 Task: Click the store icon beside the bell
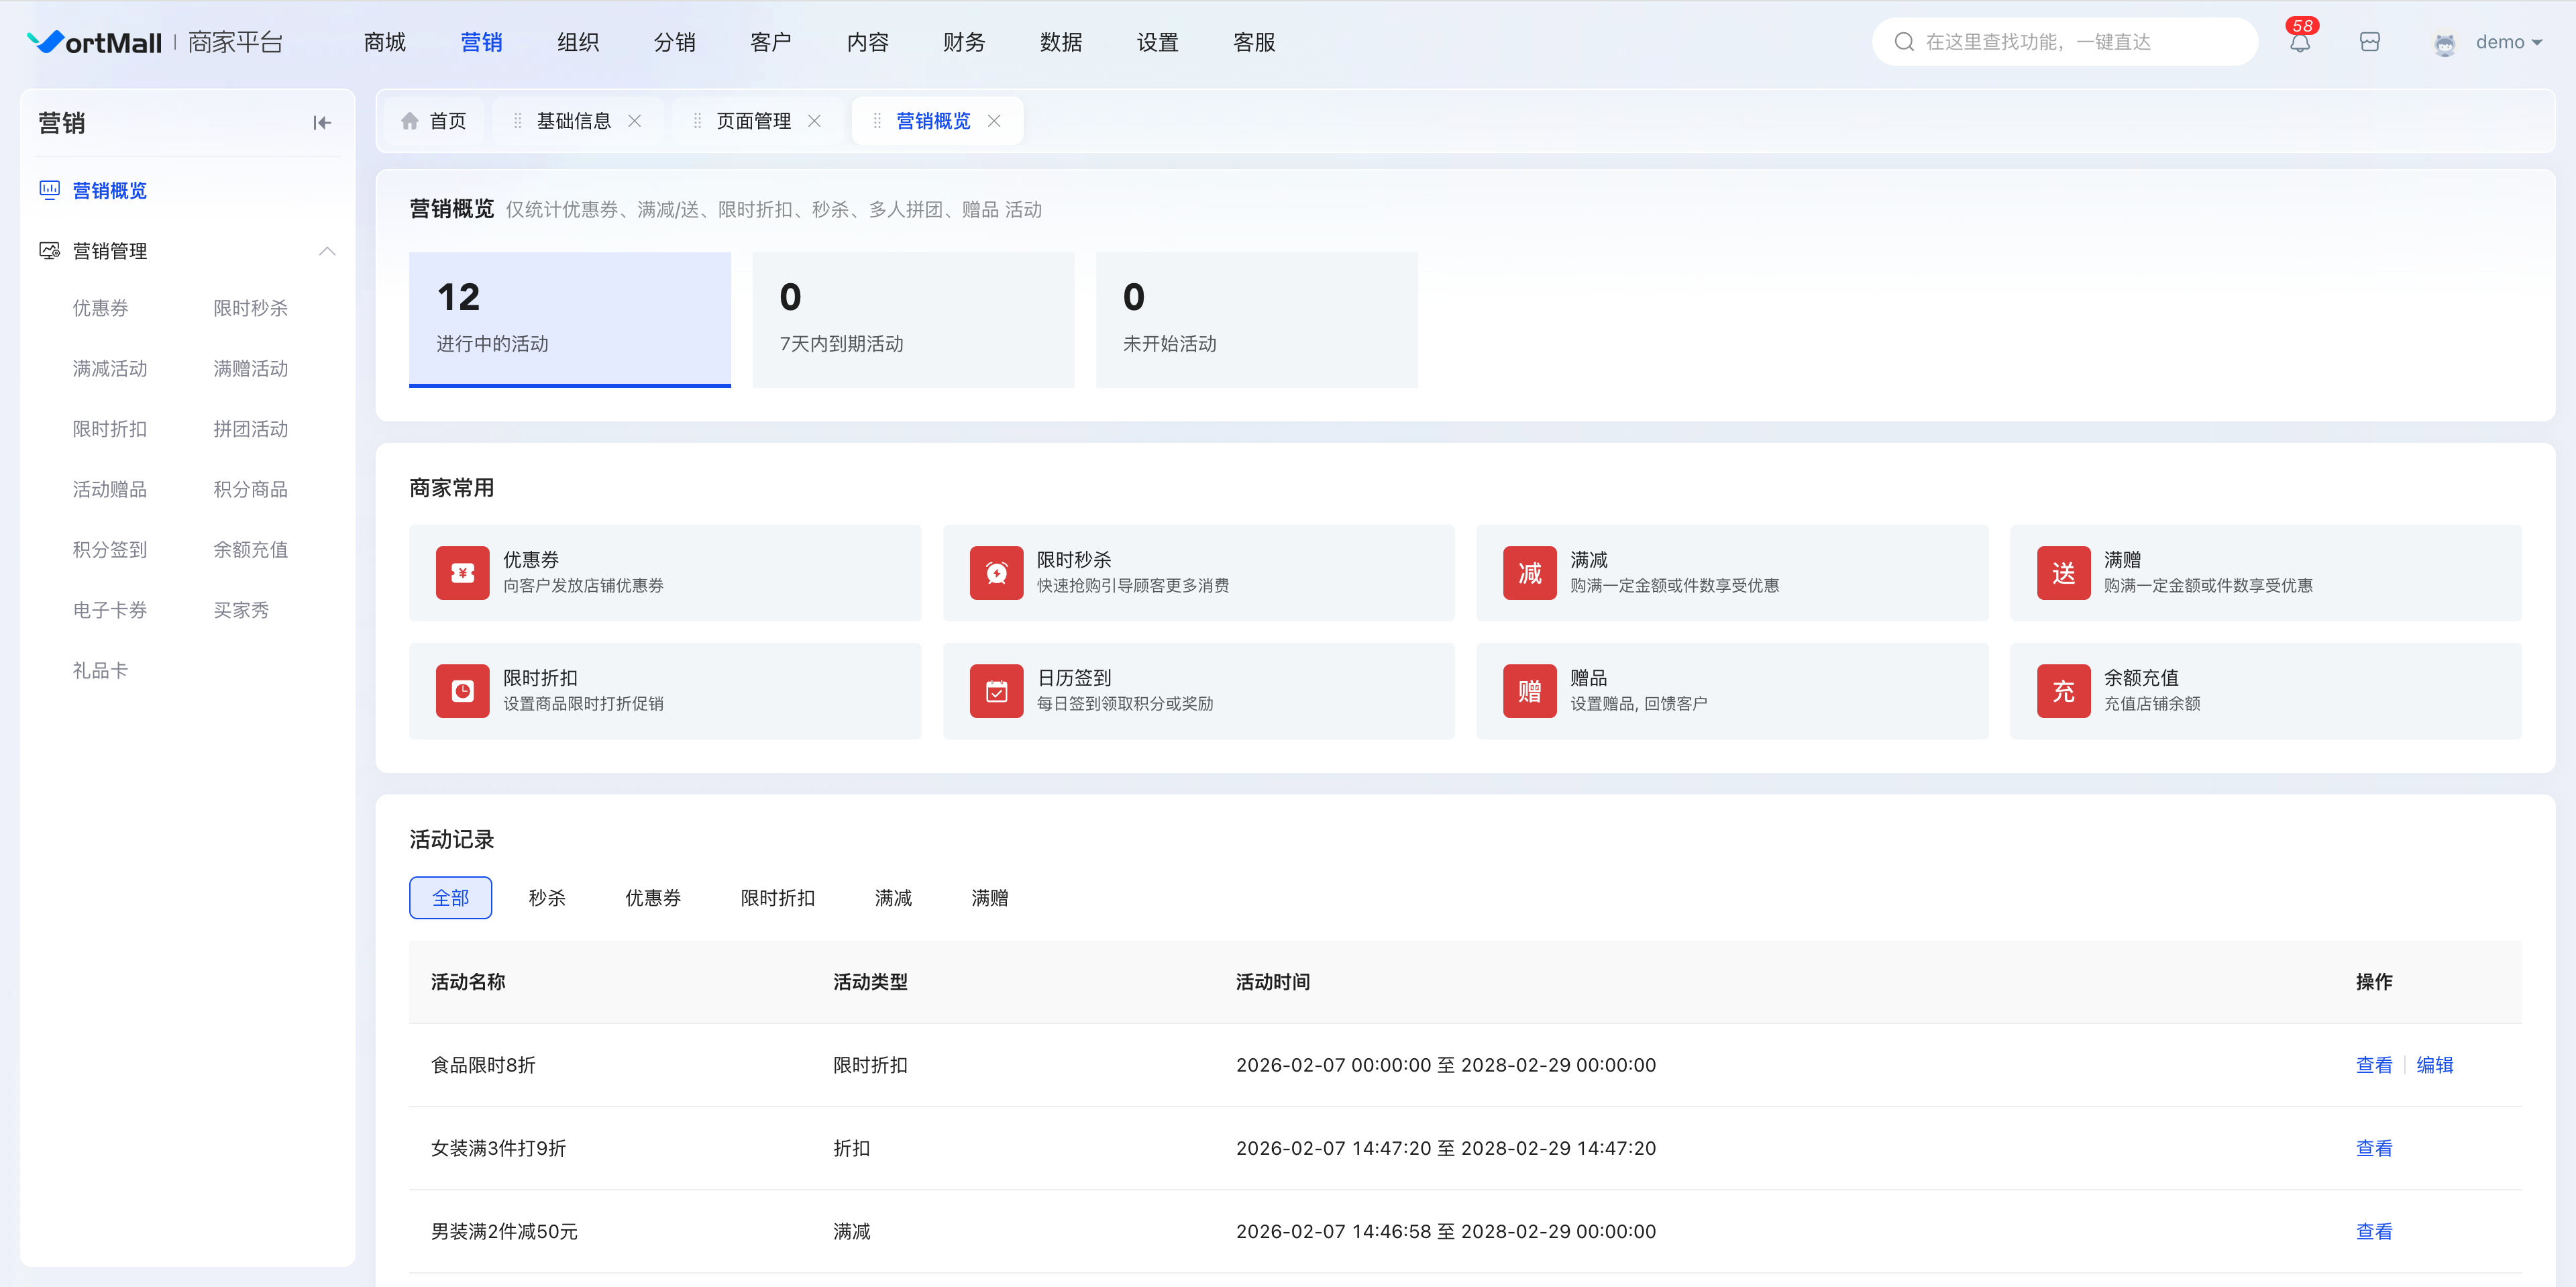point(2370,42)
